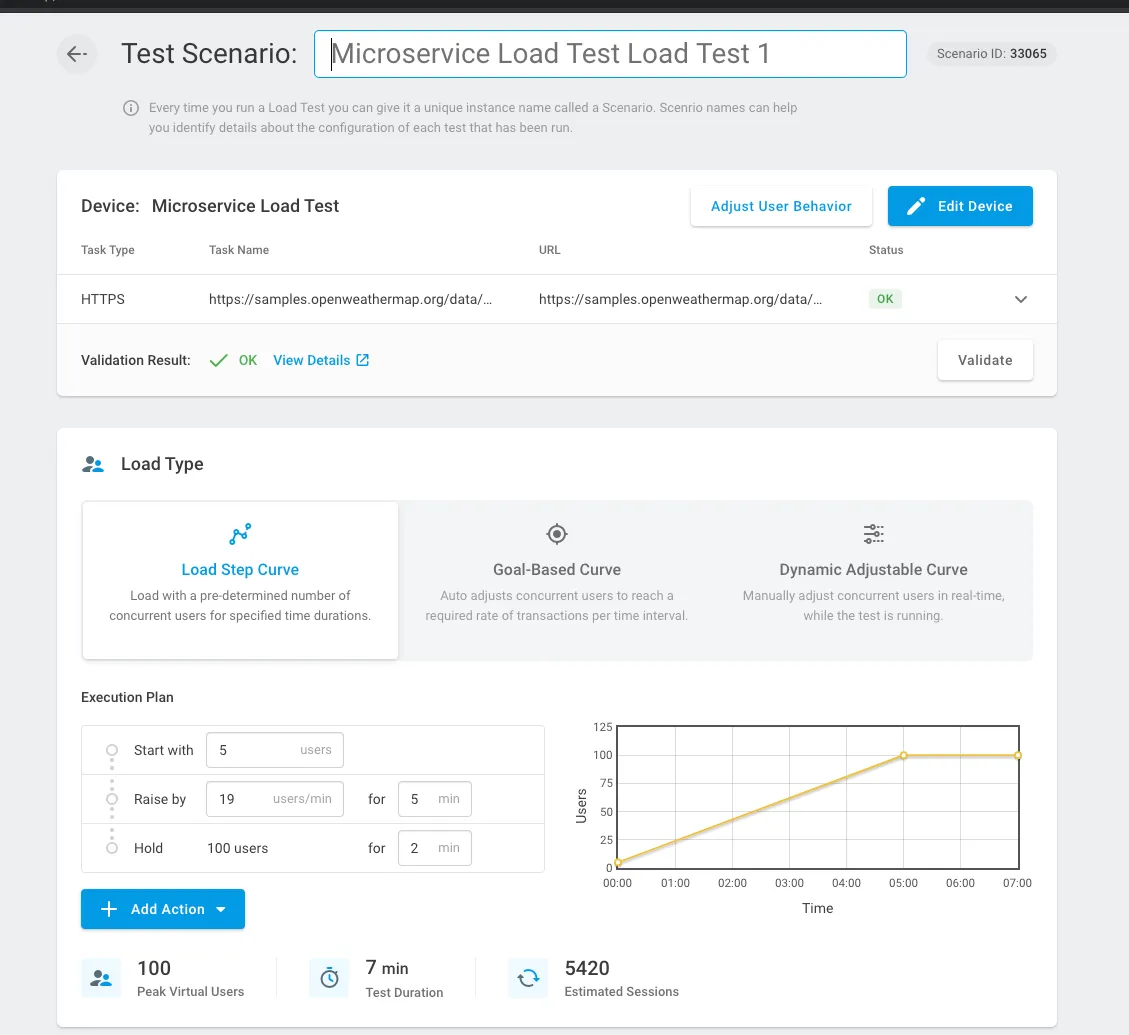Open the View Details link
Image resolution: width=1129 pixels, height=1035 pixels.
tap(320, 360)
